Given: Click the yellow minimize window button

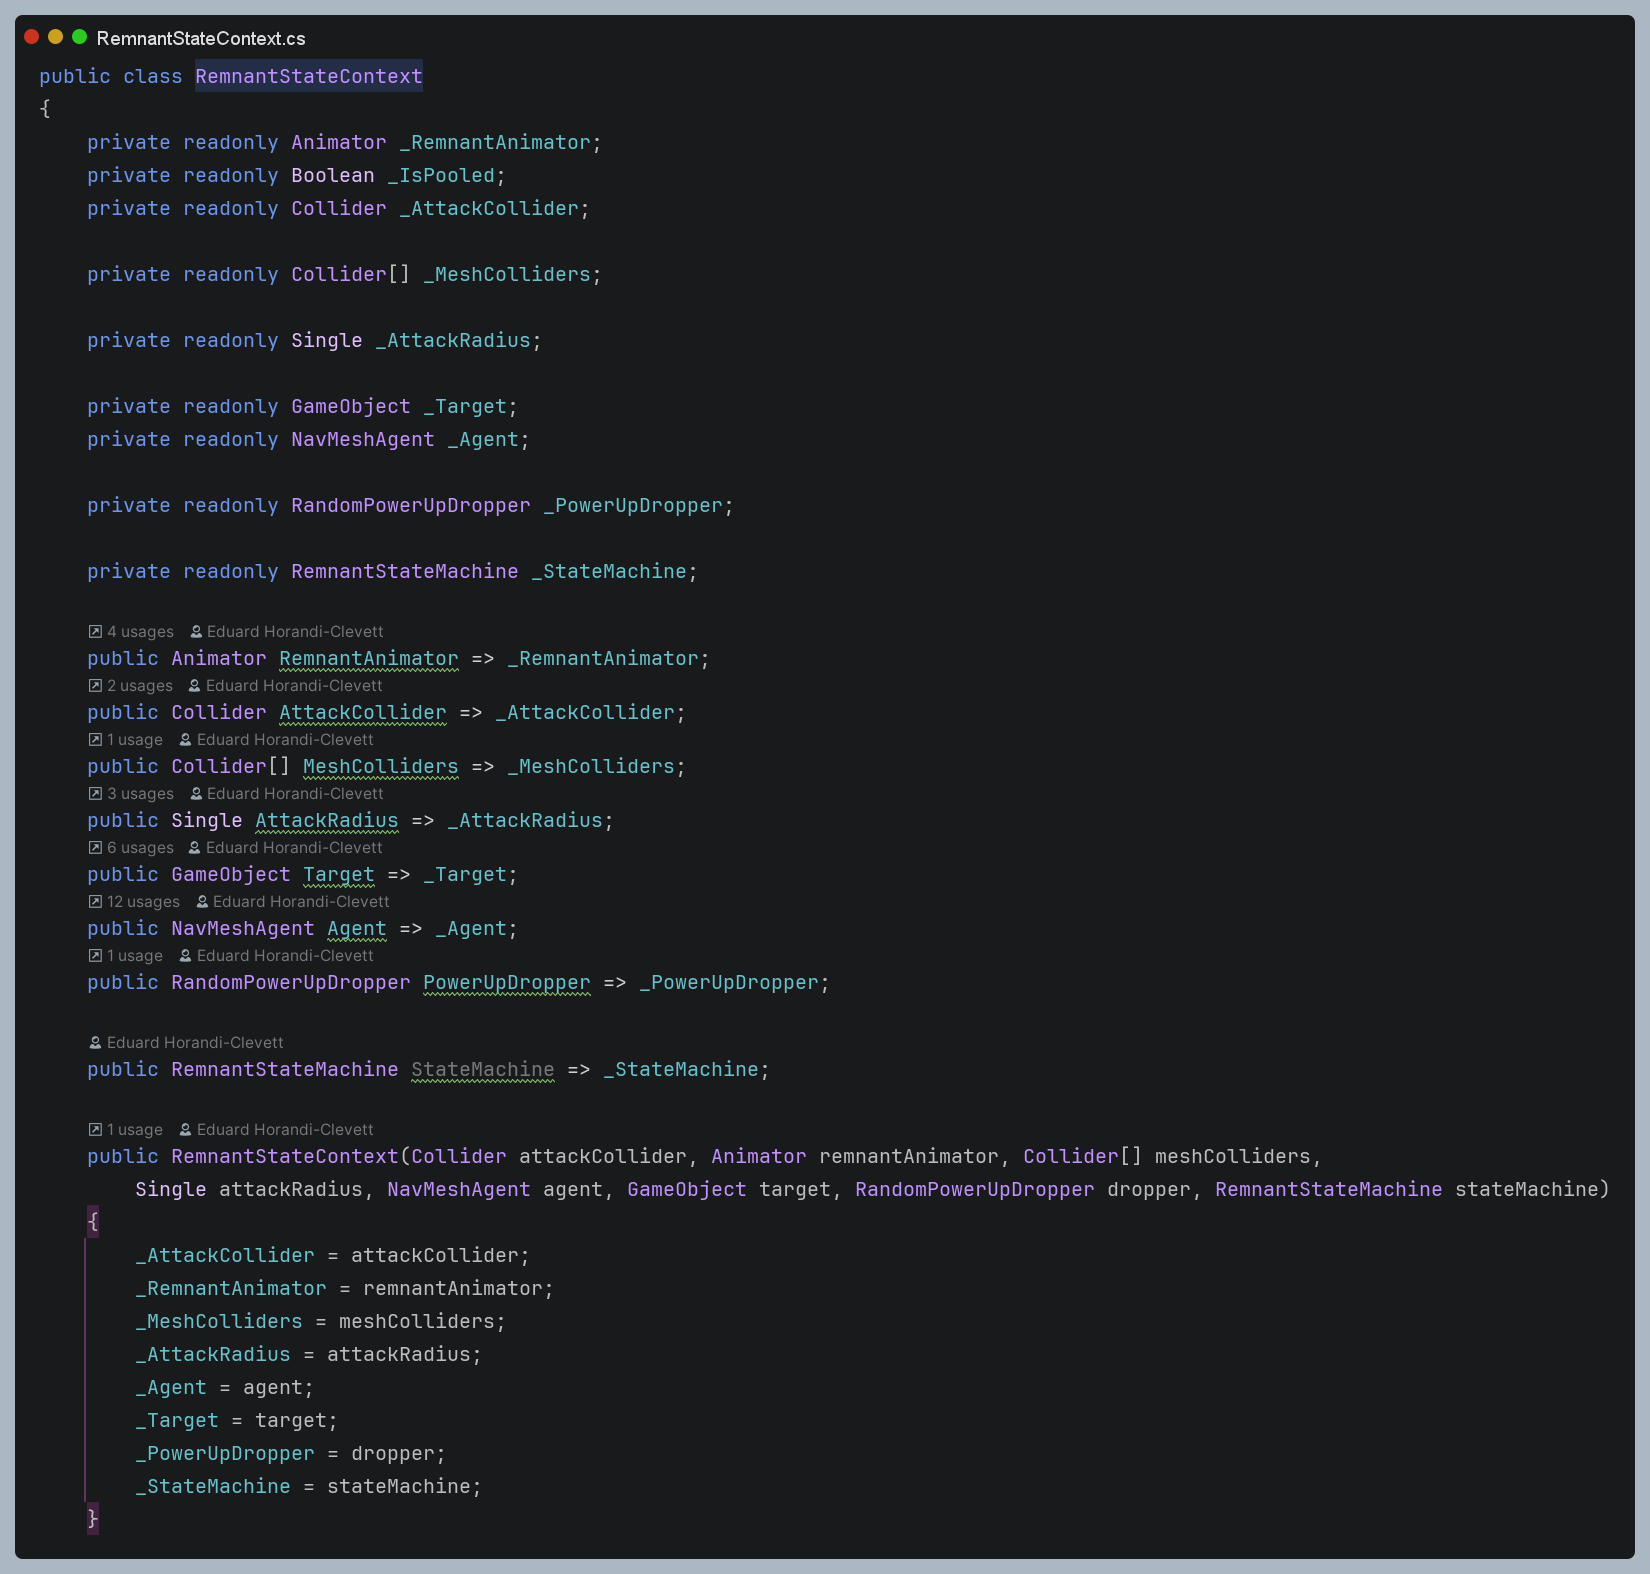Looking at the screenshot, I should click(56, 37).
